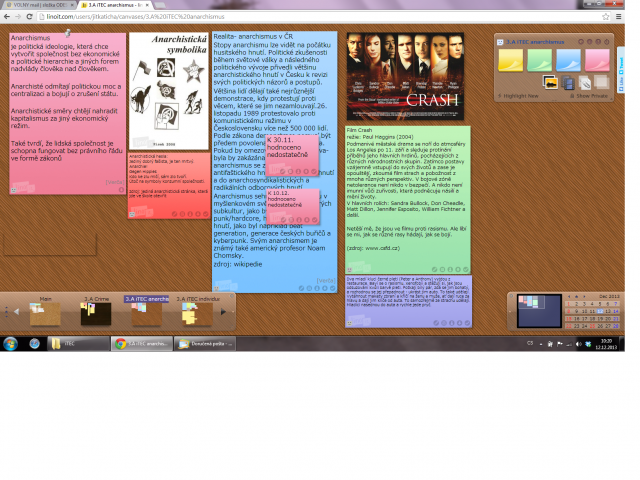Viewport: 640px width, 480px height.
Task: Click the [Verča] author tag on blue note
Action: [x=326, y=281]
